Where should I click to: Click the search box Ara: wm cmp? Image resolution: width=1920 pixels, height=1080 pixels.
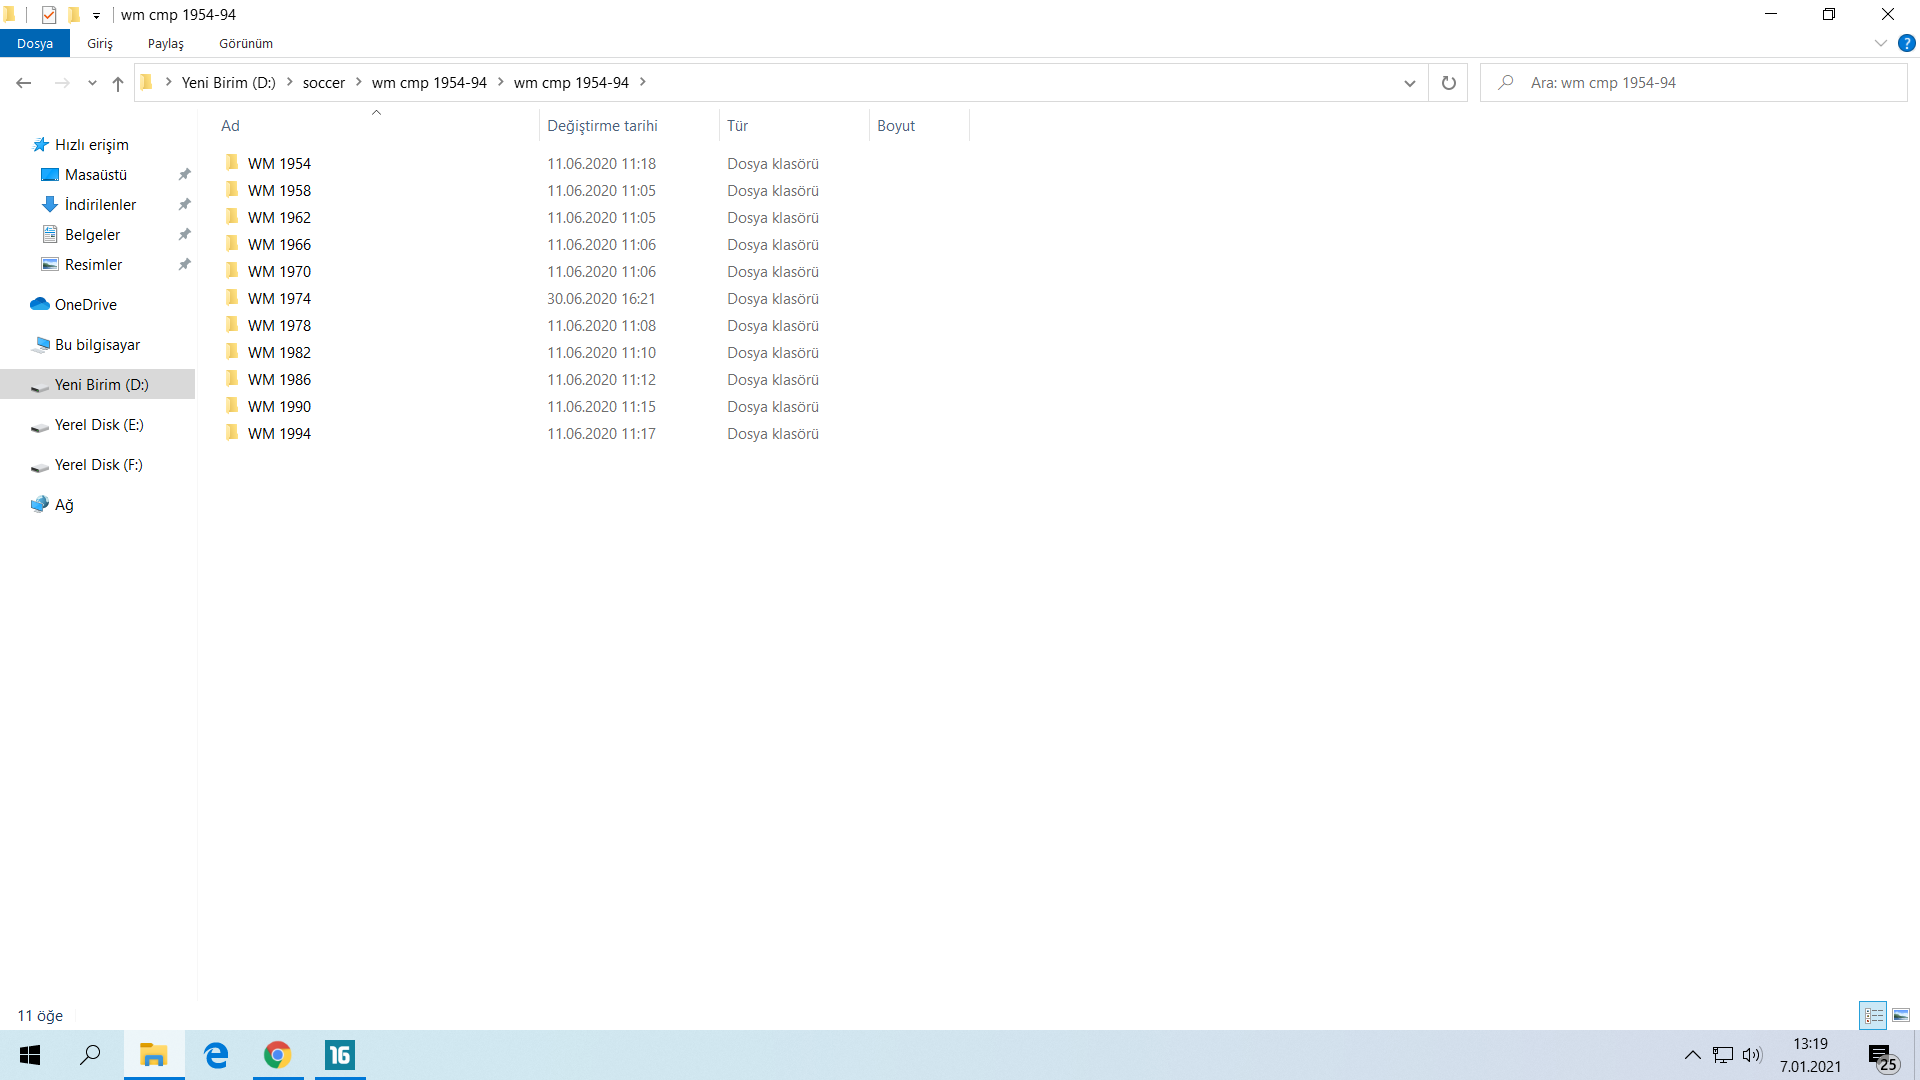[1700, 83]
